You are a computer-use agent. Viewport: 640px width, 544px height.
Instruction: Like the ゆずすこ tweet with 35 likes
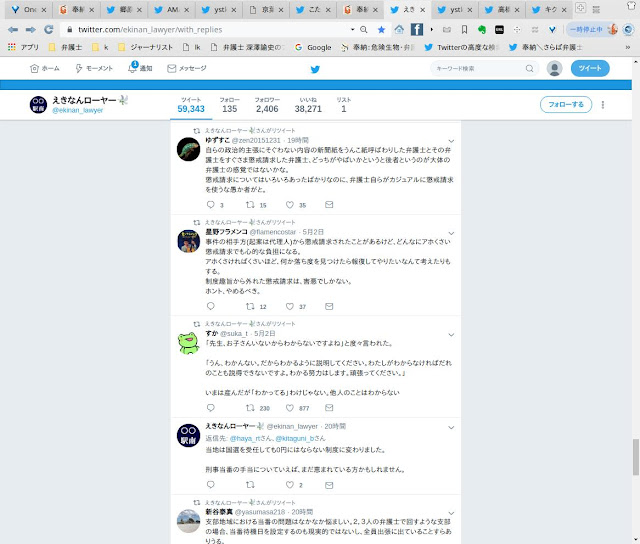pyautogui.click(x=290, y=204)
